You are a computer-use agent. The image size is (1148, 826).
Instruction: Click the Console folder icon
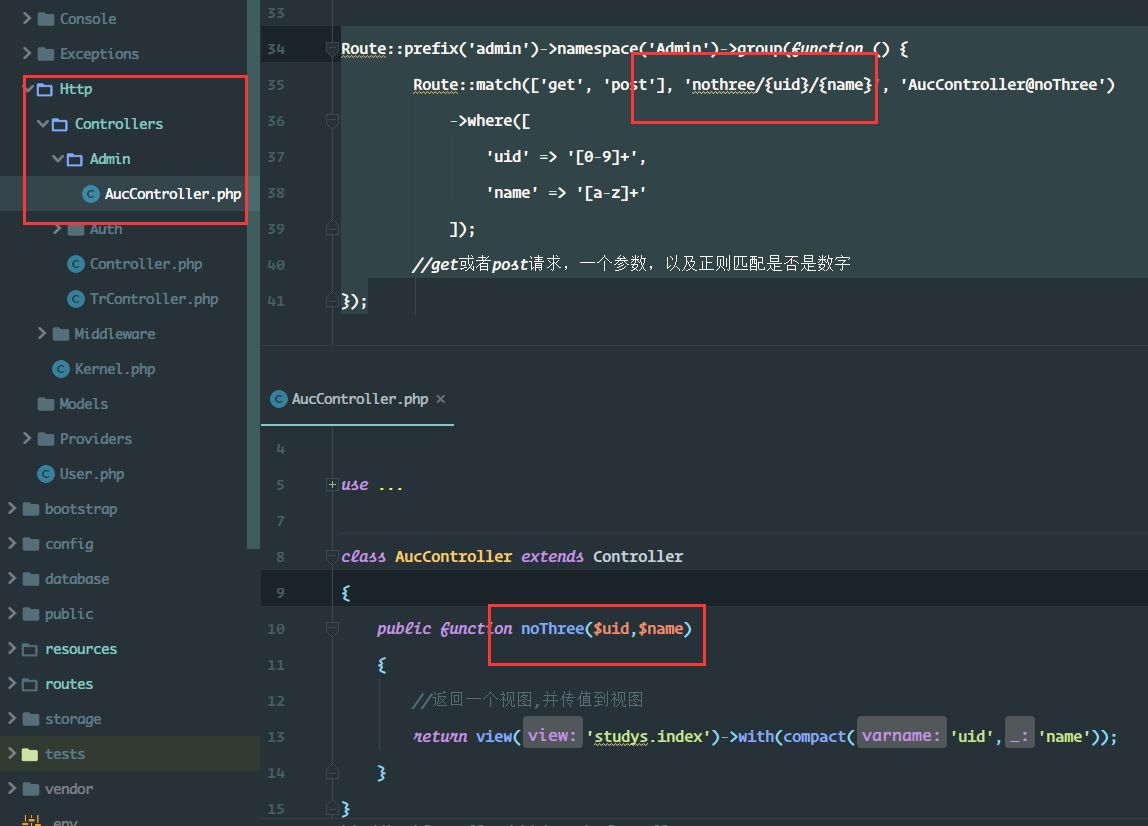click(x=46, y=19)
